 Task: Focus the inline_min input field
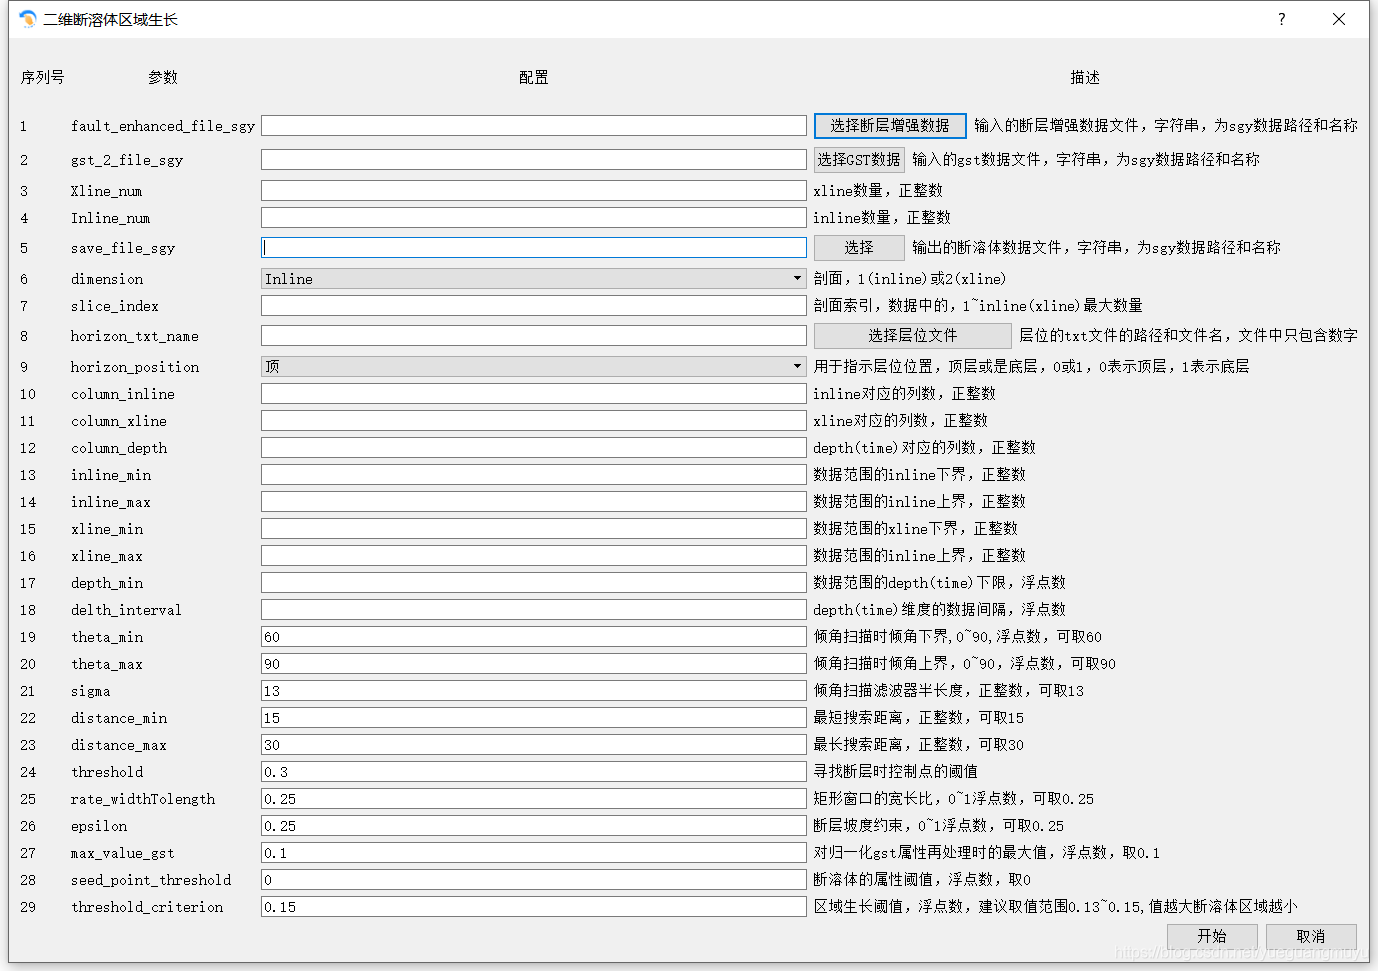[534, 474]
